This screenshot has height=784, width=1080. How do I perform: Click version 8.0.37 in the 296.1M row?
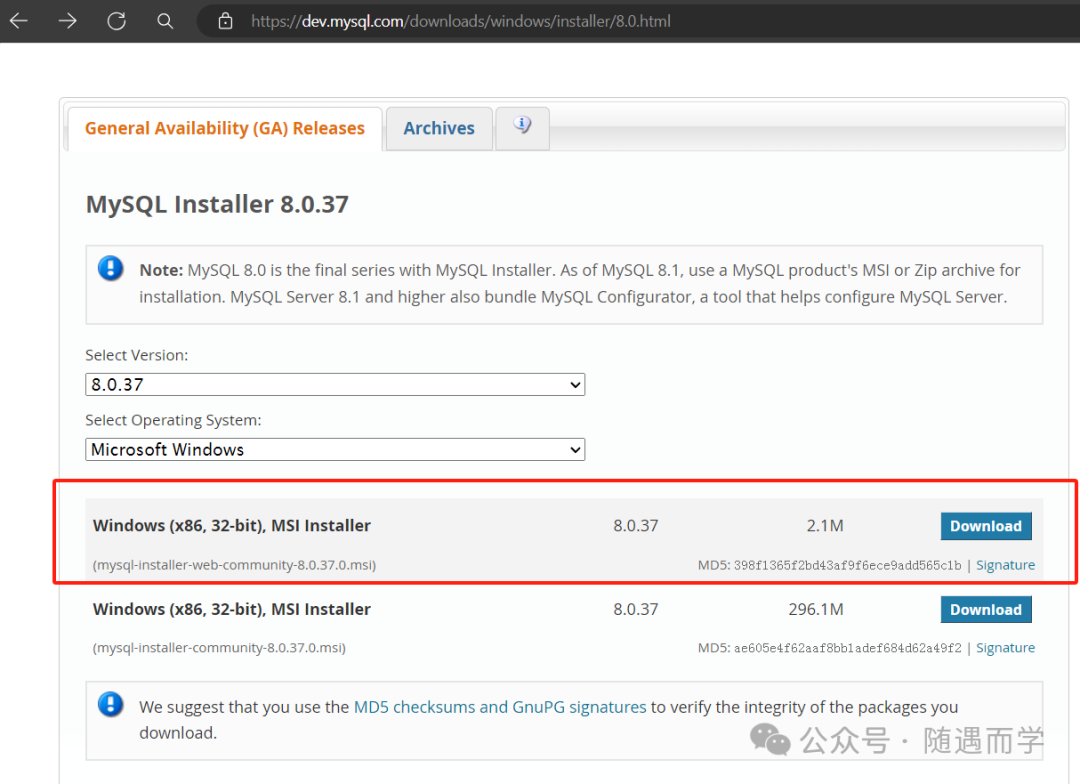coord(635,609)
